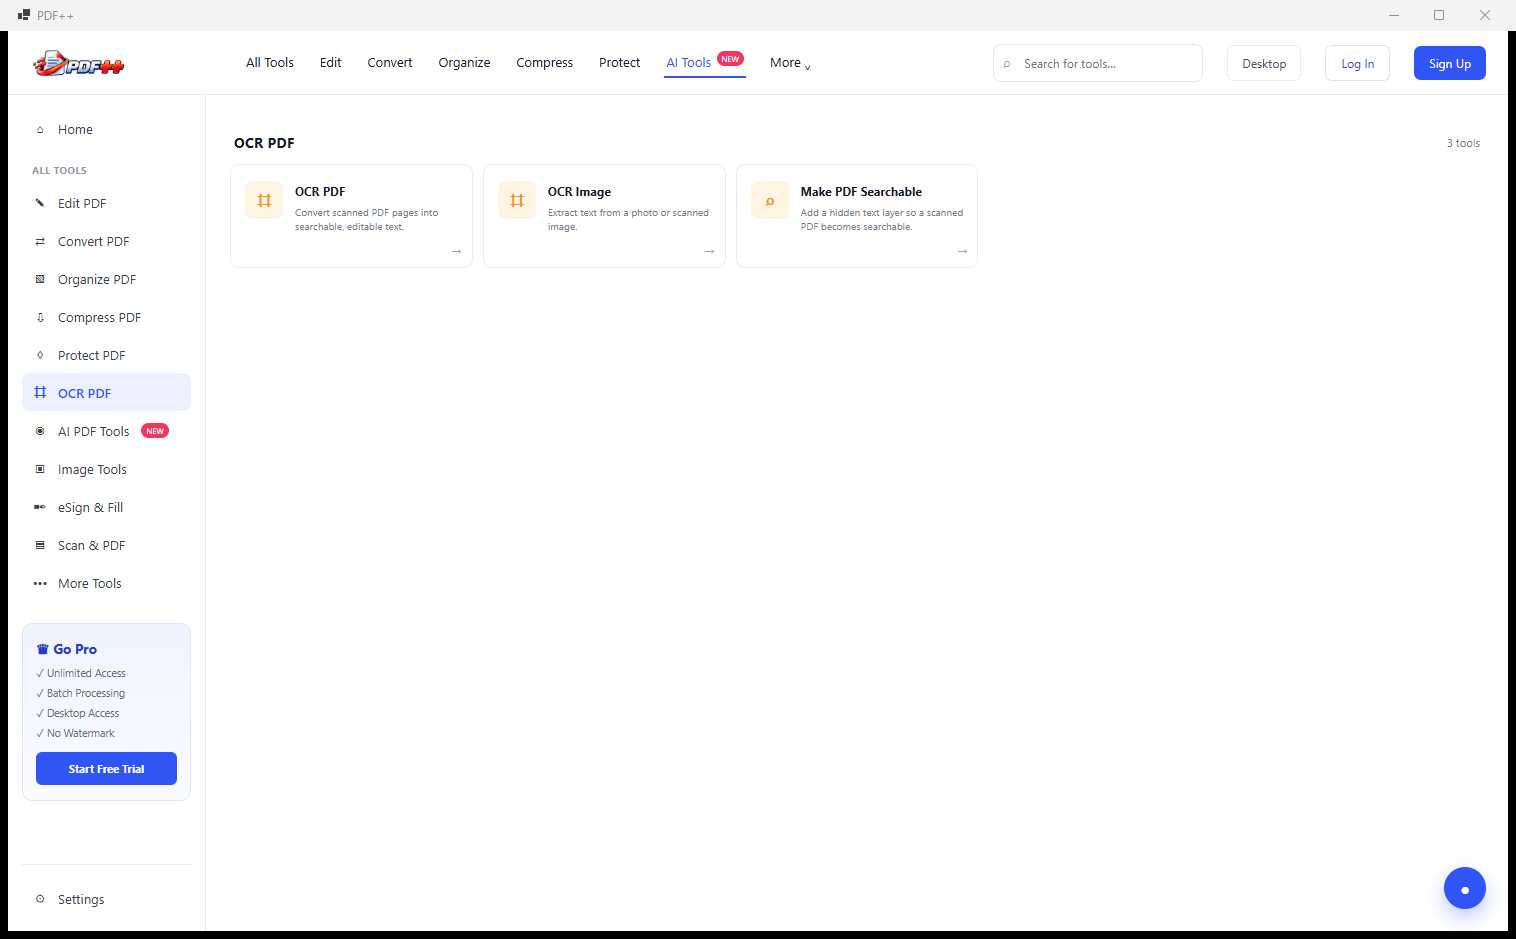Click the Edit PDF pencil icon

(x=40, y=203)
